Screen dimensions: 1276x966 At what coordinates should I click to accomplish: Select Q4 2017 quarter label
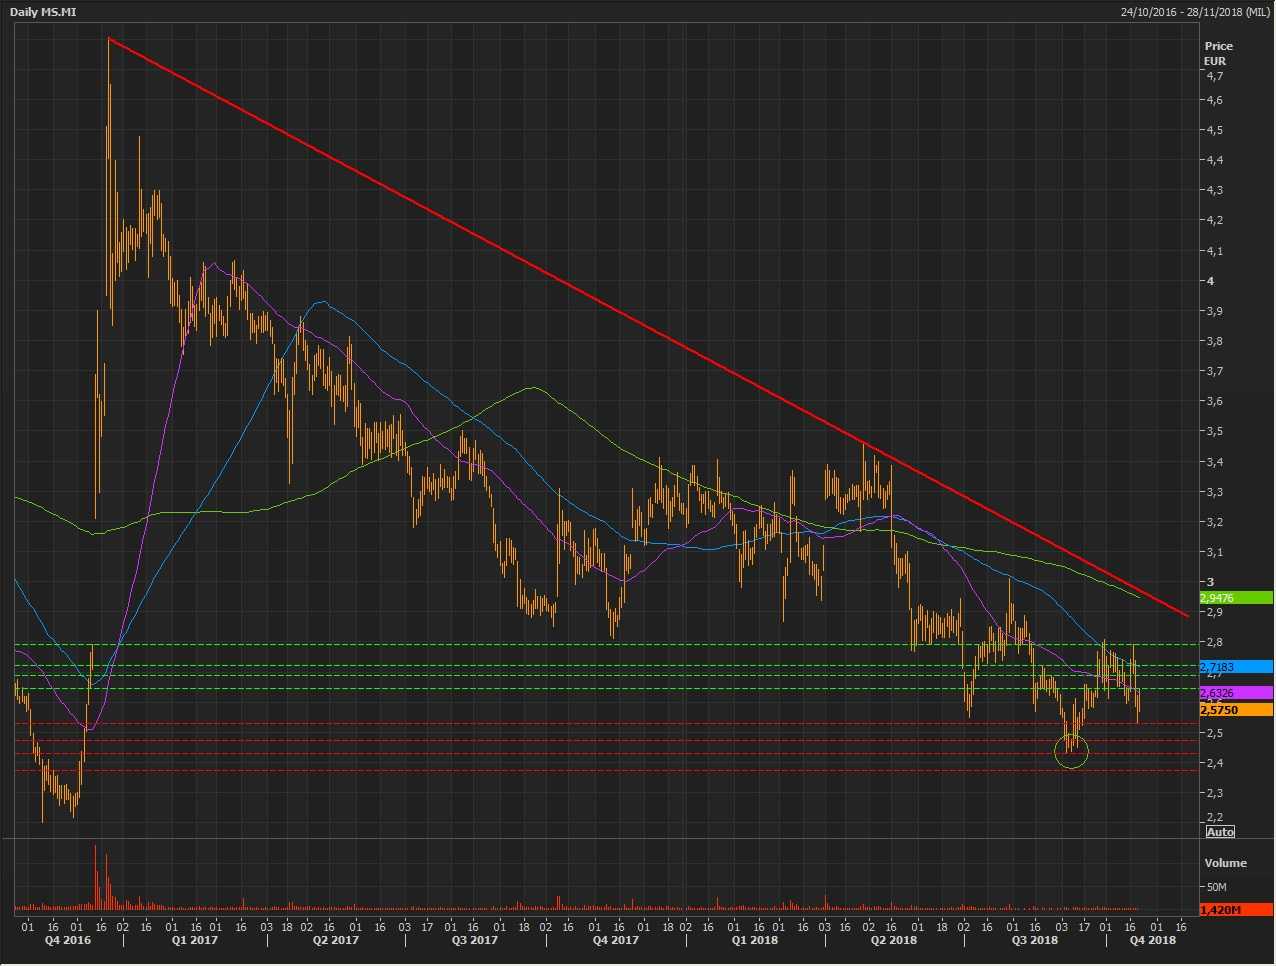coord(616,940)
